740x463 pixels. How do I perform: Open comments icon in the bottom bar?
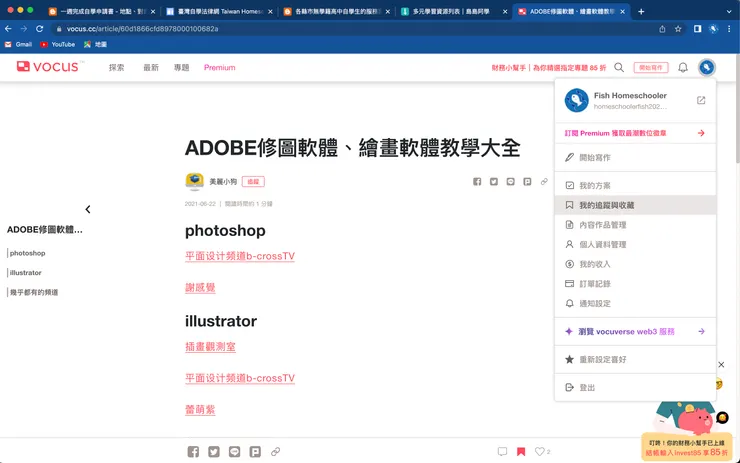click(x=502, y=452)
